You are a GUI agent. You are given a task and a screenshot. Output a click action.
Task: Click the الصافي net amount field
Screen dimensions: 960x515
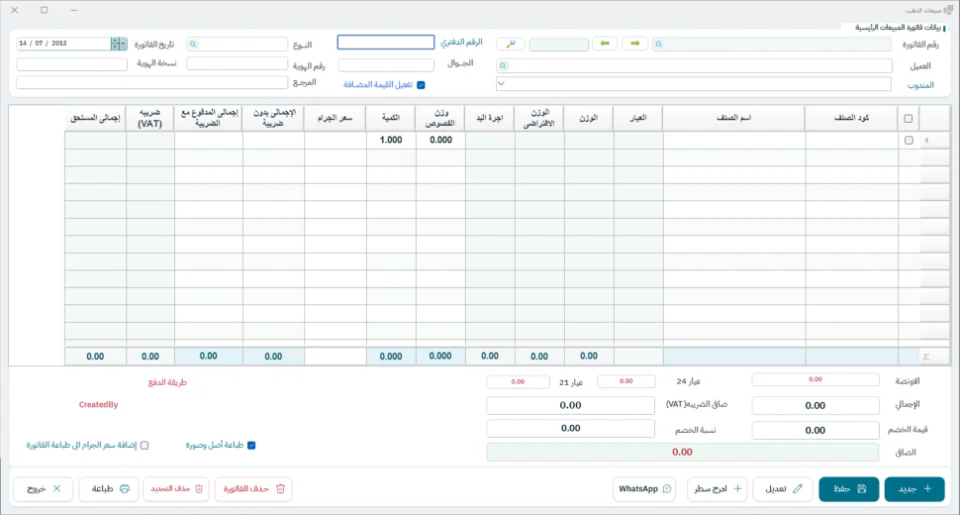point(683,453)
